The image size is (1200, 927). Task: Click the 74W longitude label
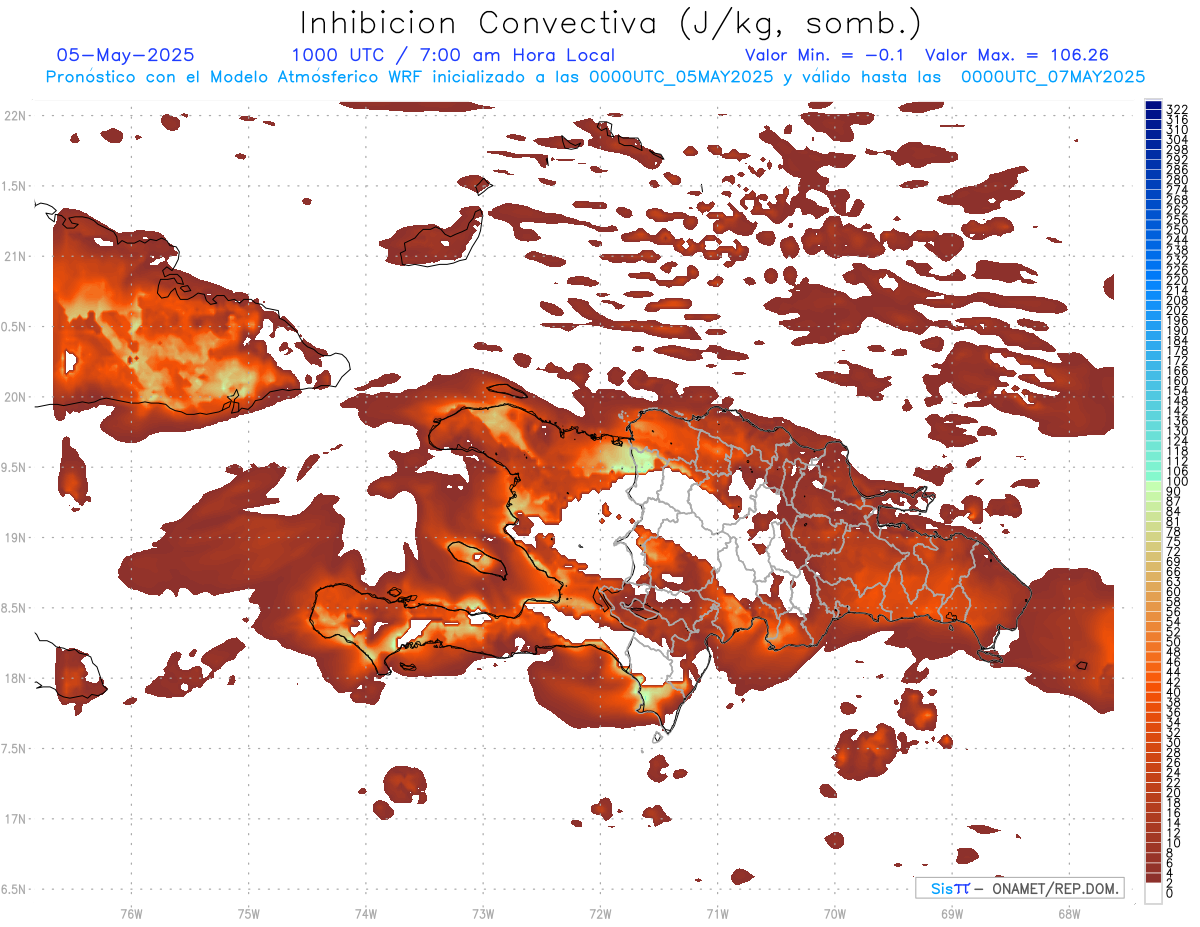tap(366, 913)
